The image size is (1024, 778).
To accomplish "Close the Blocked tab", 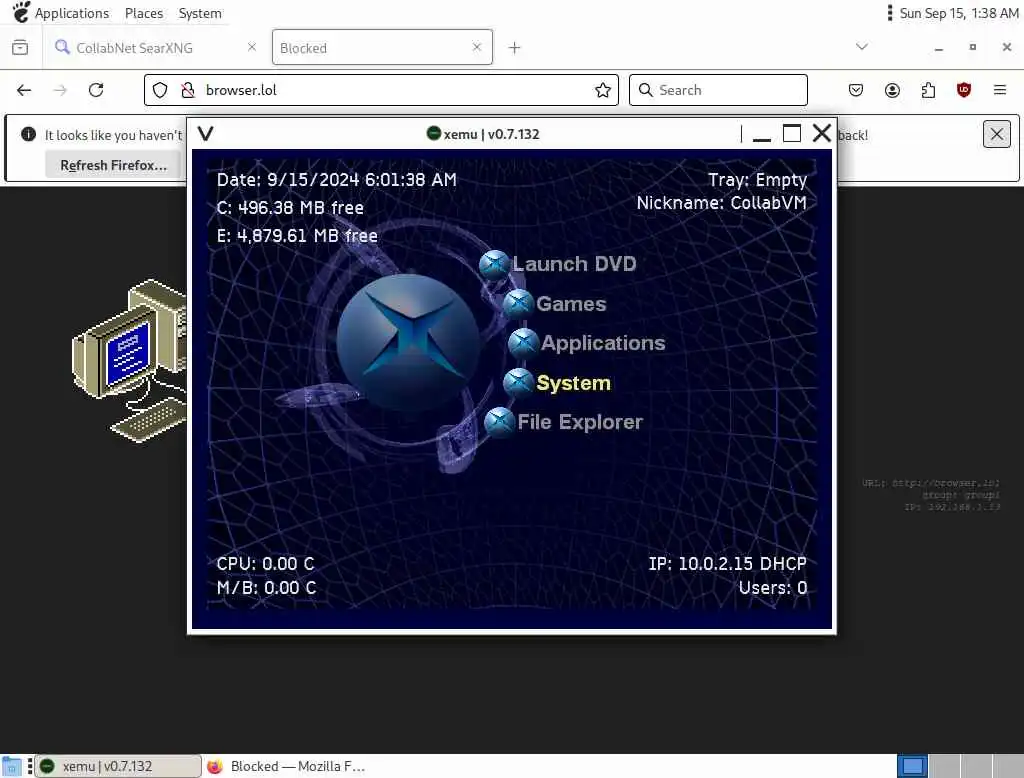I will 477,47.
